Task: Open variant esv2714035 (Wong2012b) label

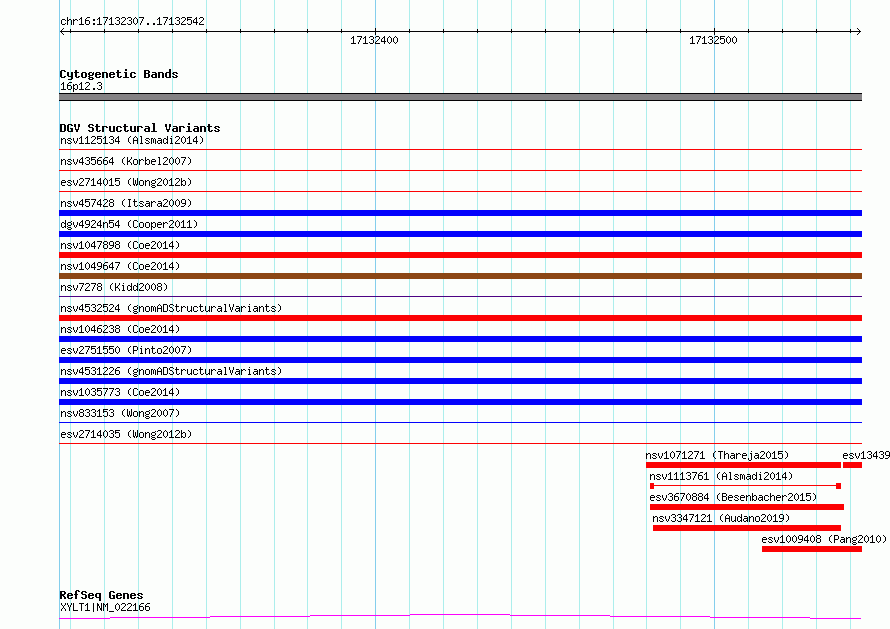Action: tap(126, 434)
